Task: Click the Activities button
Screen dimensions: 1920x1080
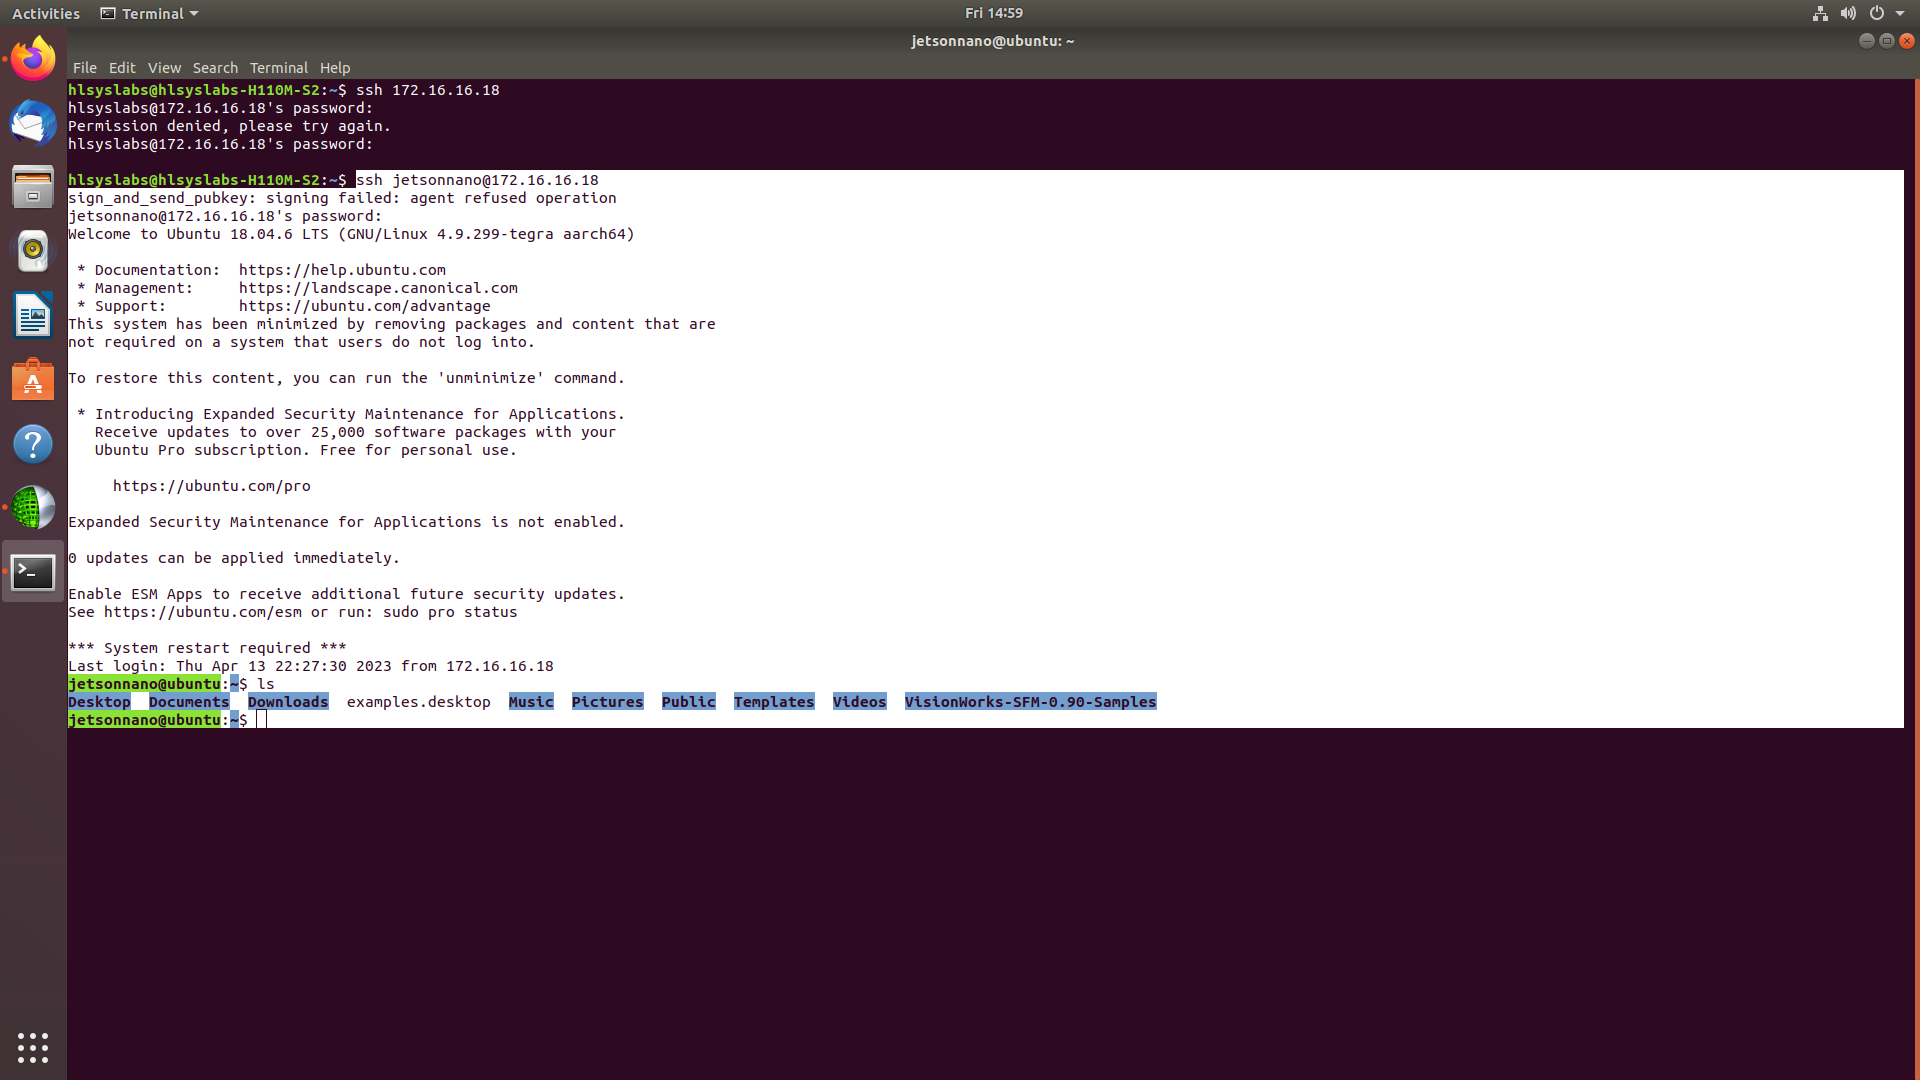Action: 45,13
